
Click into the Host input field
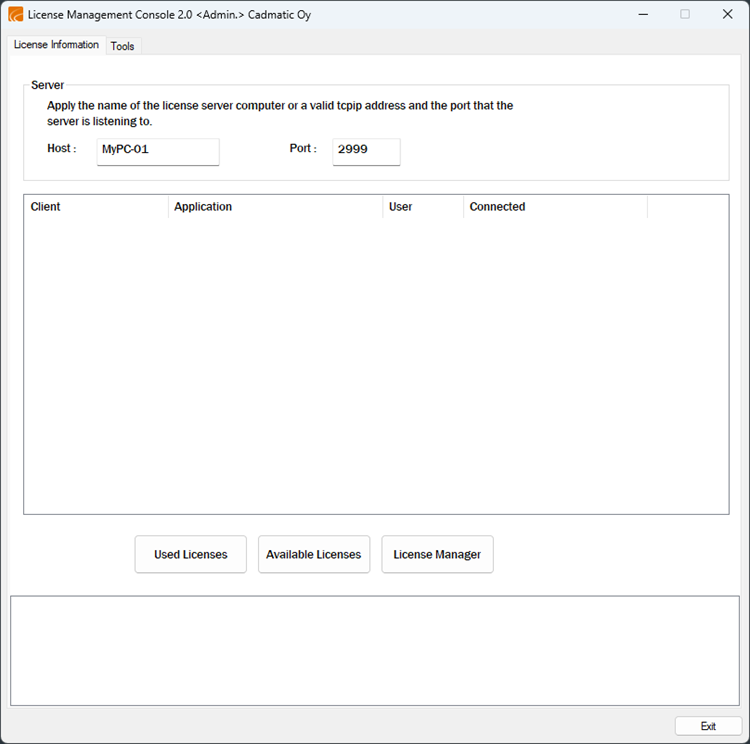(x=158, y=151)
